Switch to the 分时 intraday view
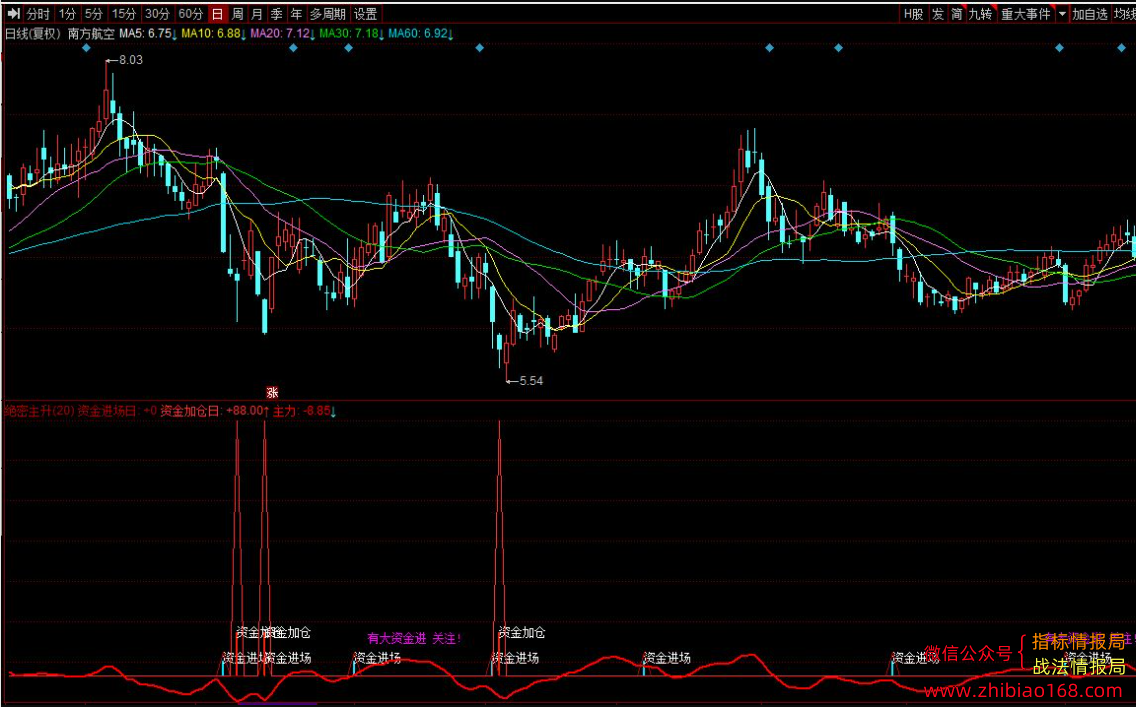Viewport: 1136px width, 707px height. [x=38, y=14]
